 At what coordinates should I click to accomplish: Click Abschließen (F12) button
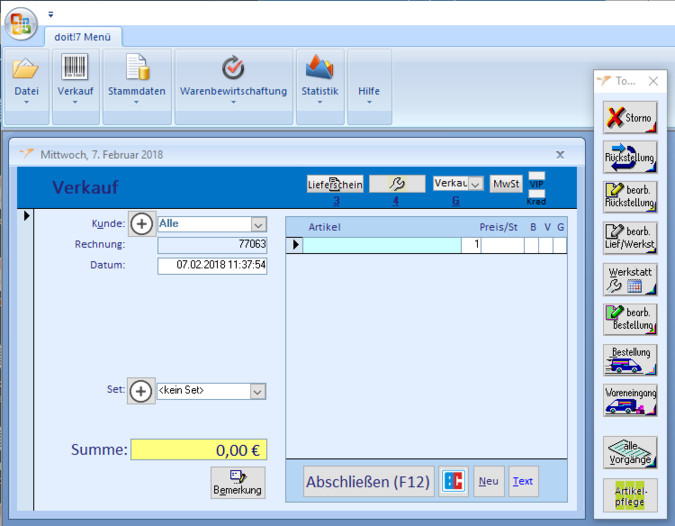(x=368, y=482)
